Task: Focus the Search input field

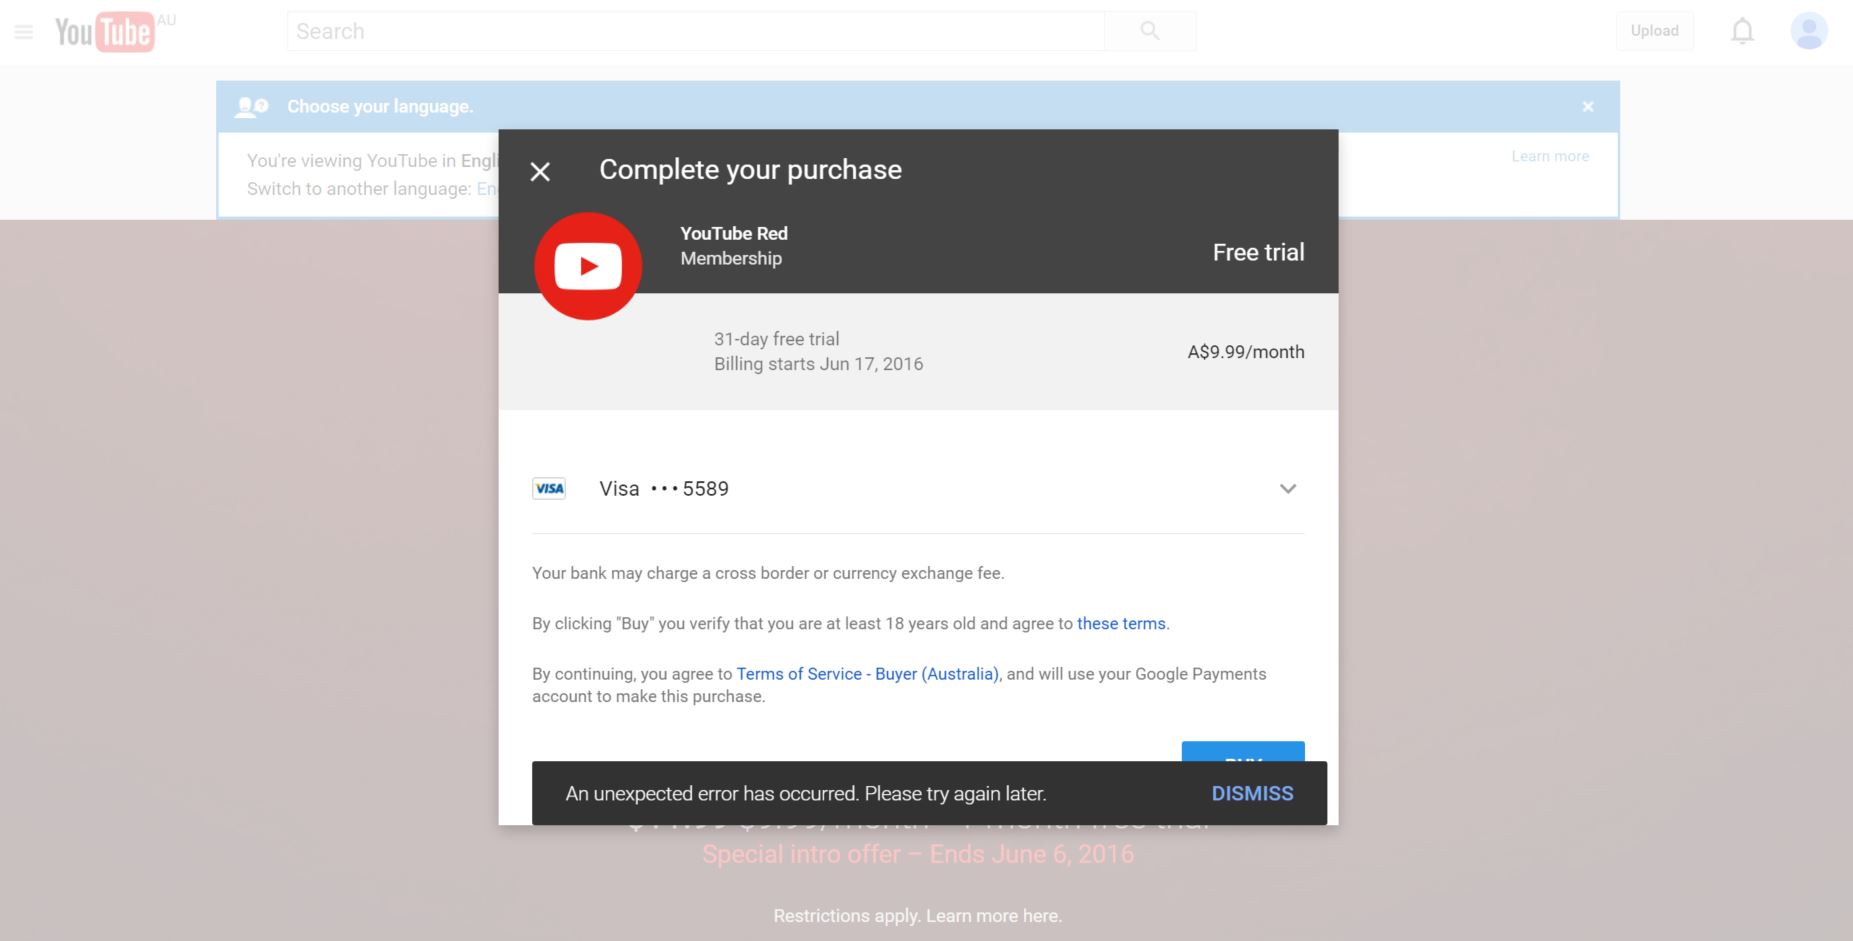Action: 696,31
